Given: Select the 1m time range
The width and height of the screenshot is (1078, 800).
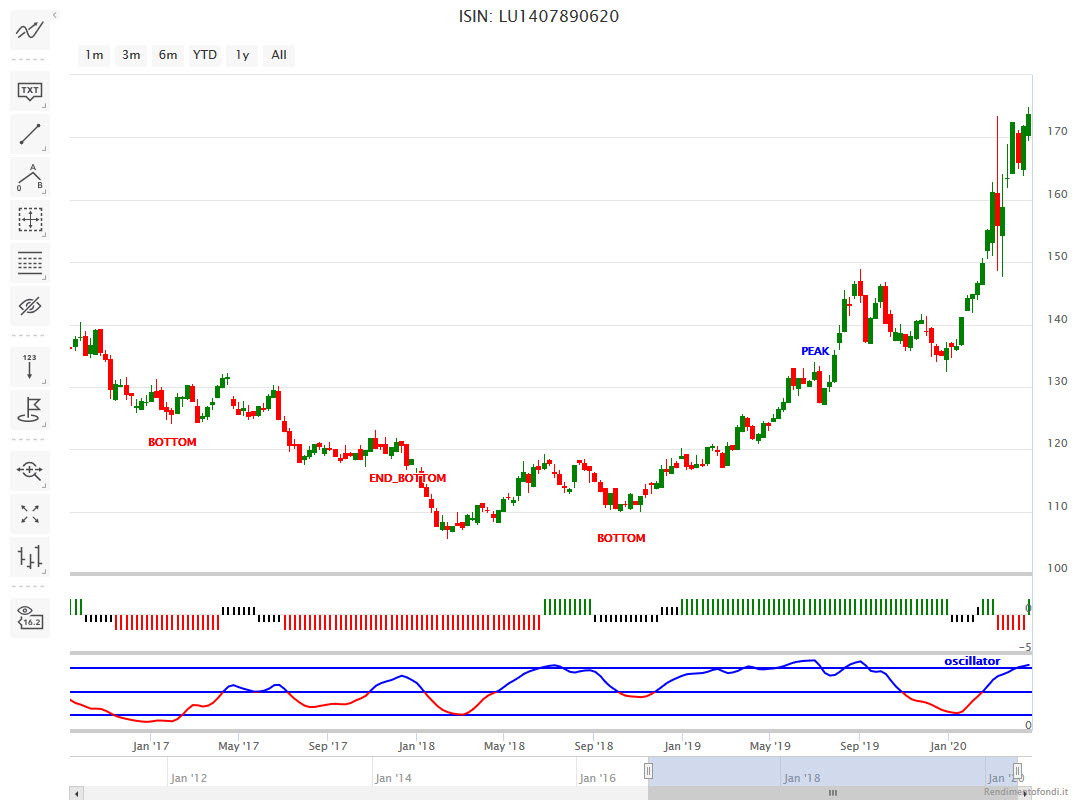Looking at the screenshot, I should tap(94, 55).
